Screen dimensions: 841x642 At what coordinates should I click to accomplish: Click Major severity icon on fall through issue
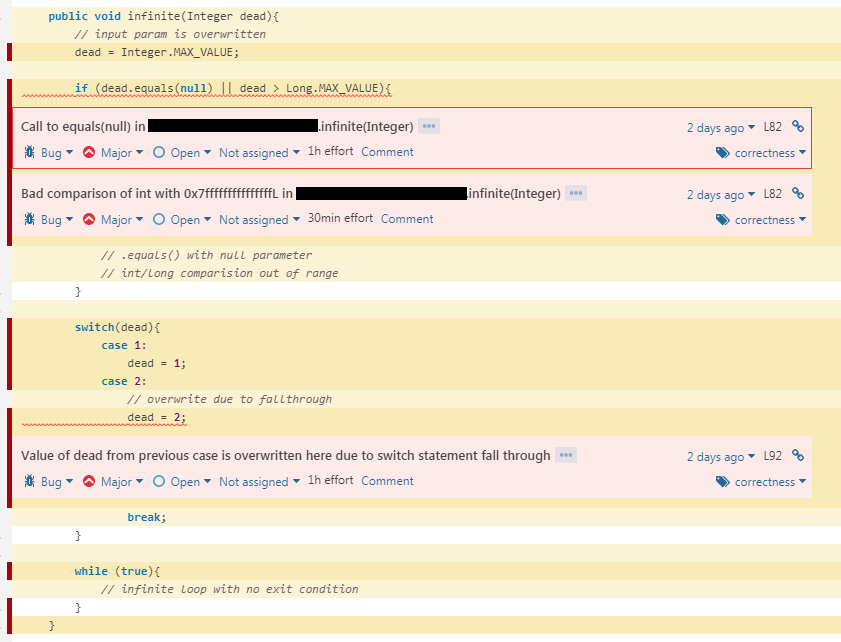(x=89, y=482)
